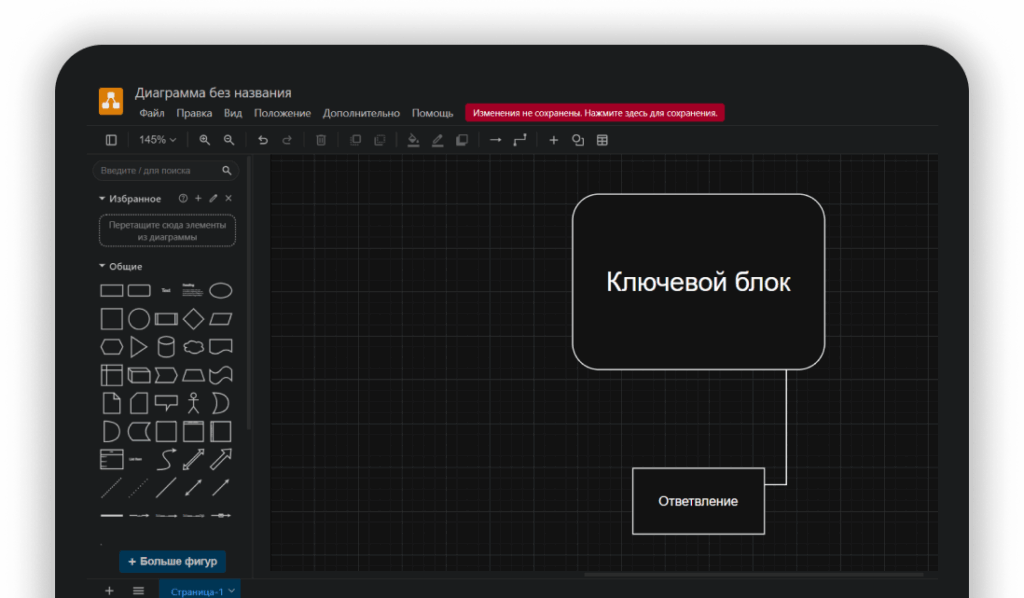Click the zoom out magnifier icon
The image size is (1024, 598).
pyautogui.click(x=229, y=140)
